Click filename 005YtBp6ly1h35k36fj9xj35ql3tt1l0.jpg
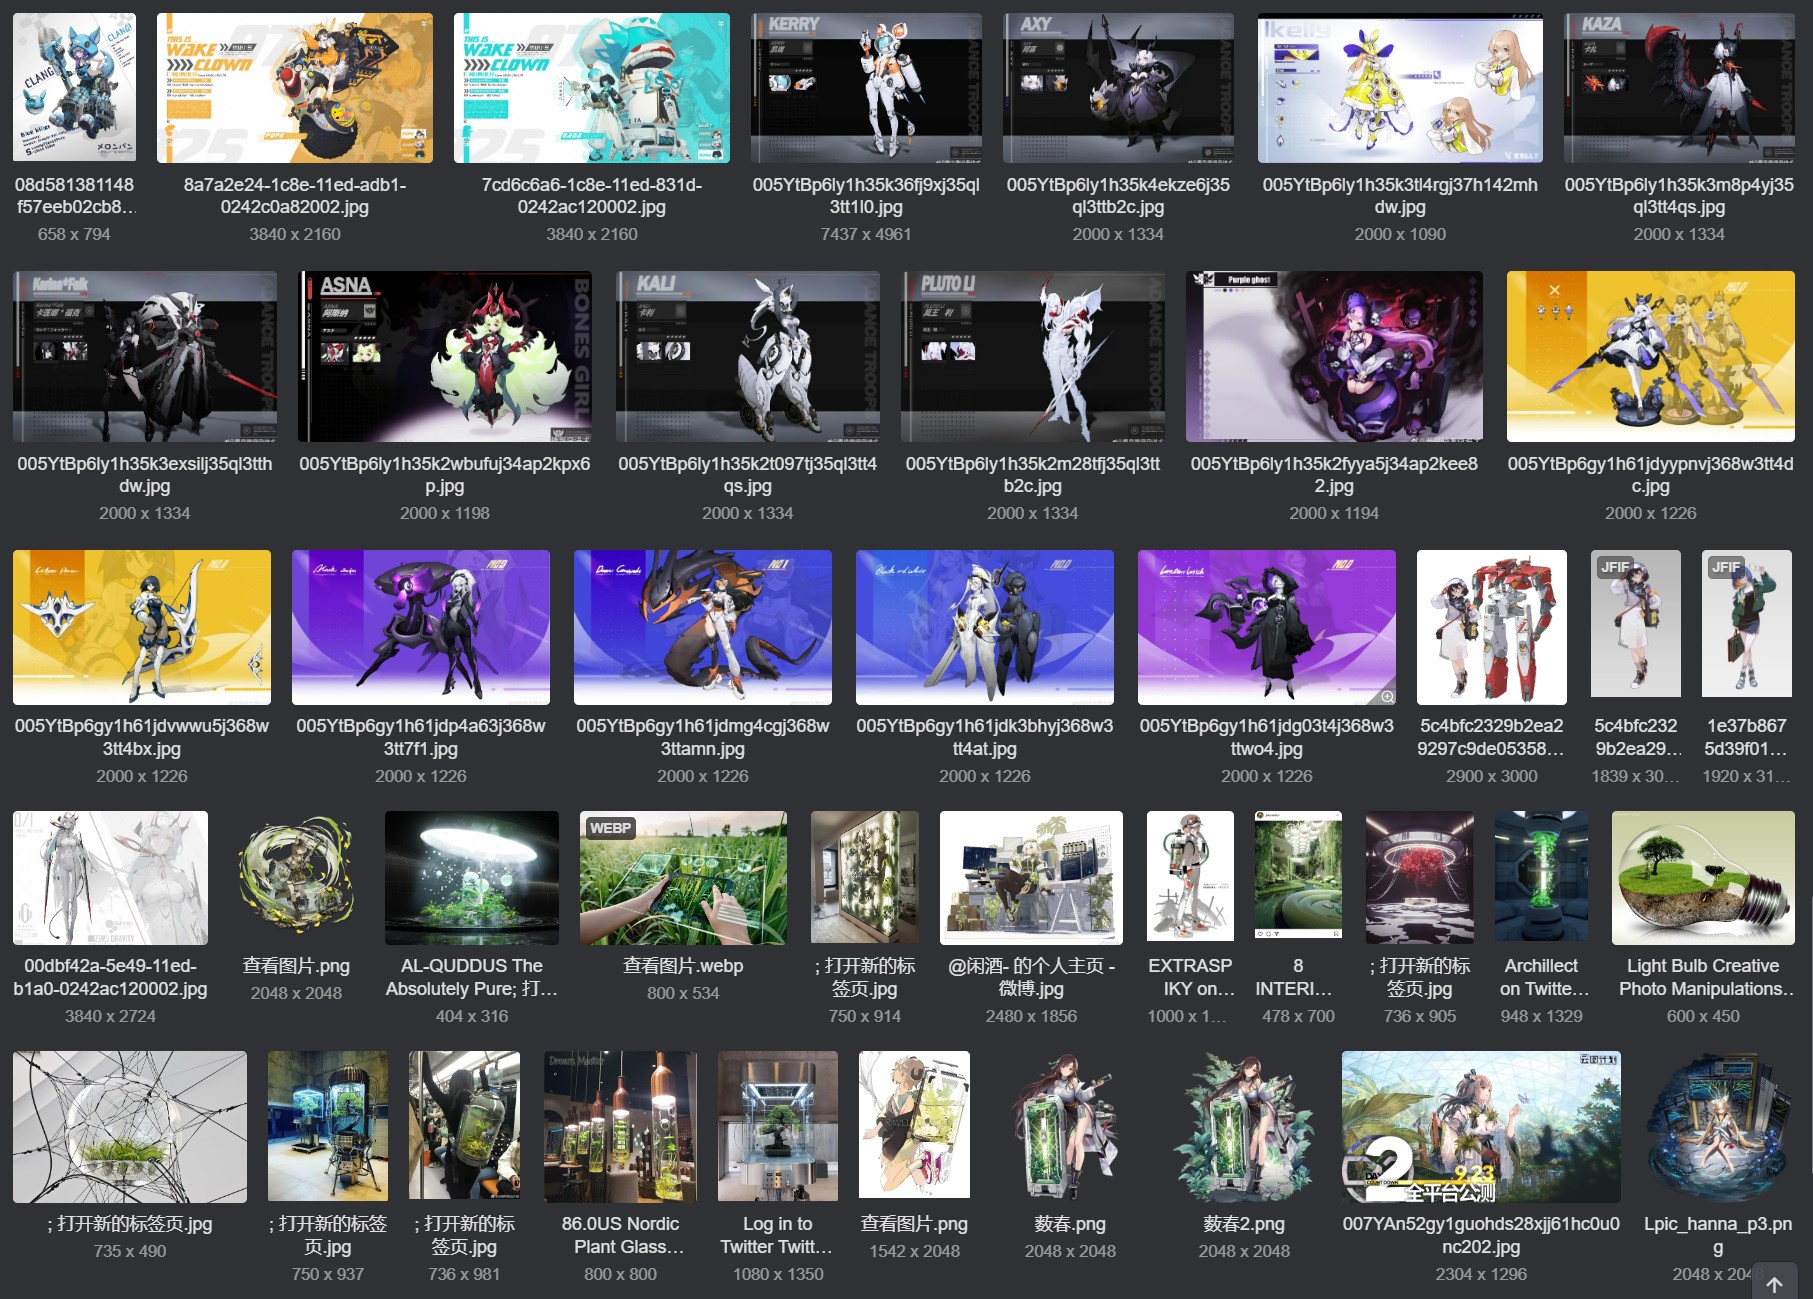Viewport: 1813px width, 1299px height. (x=866, y=196)
